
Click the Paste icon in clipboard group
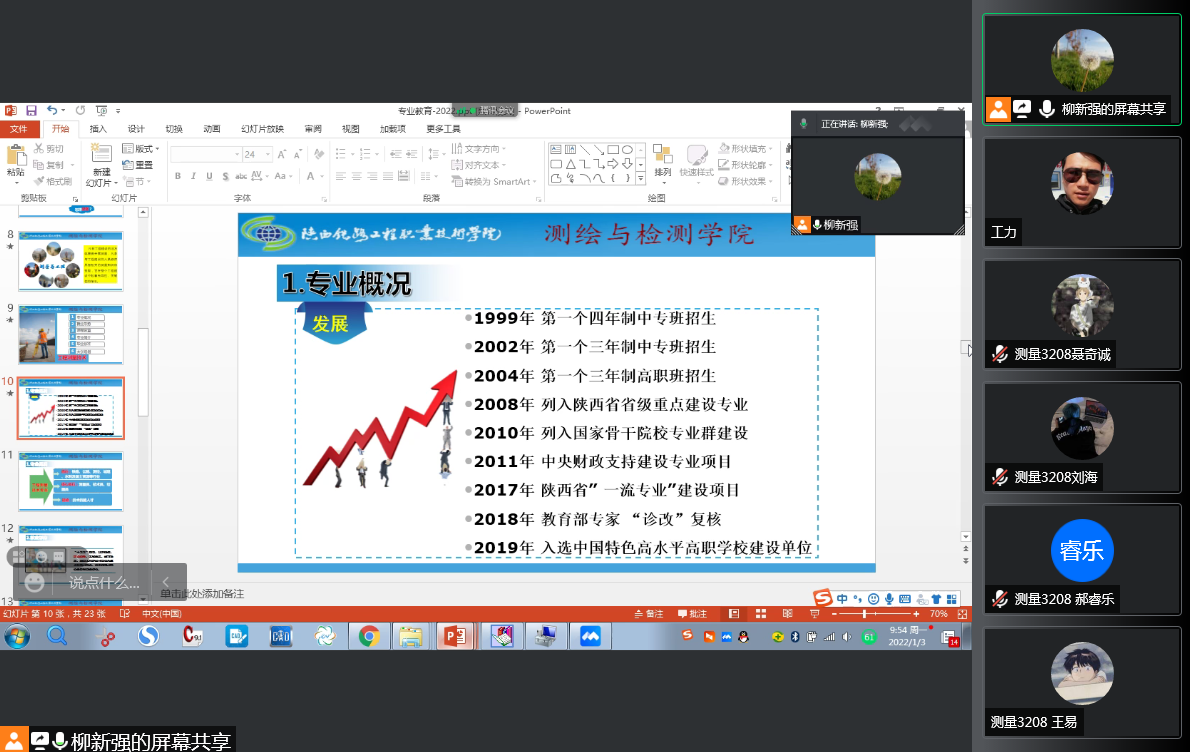(x=16, y=160)
